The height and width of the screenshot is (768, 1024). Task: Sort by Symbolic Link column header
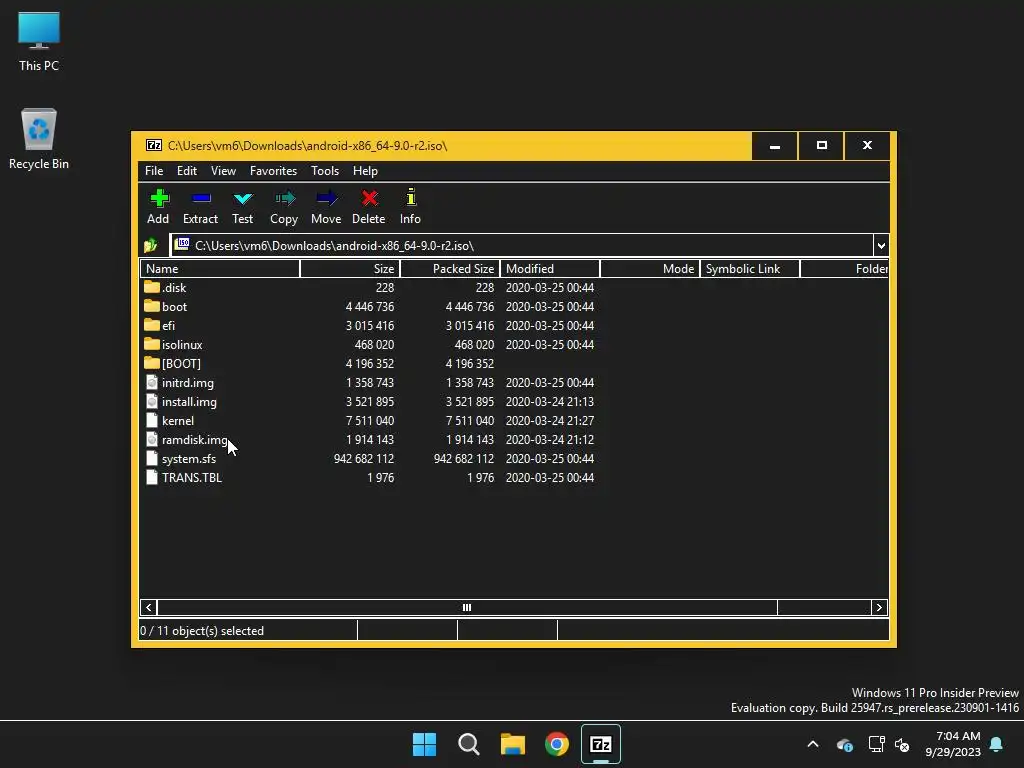tap(750, 268)
